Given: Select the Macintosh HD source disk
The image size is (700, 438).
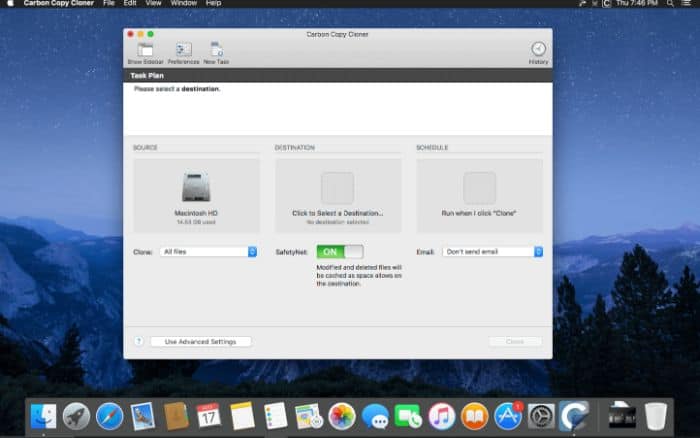Looking at the screenshot, I should point(196,196).
